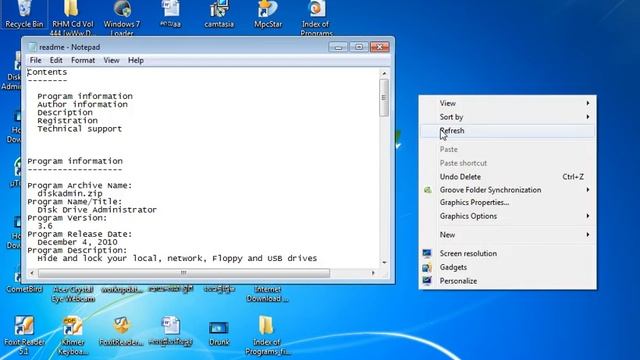Minimize the readme Notepad window
Screen dimensions: 640x360
(338, 47)
